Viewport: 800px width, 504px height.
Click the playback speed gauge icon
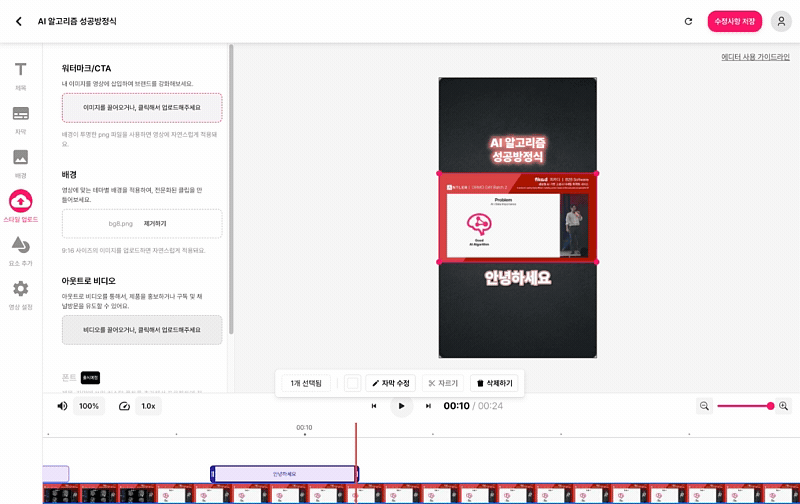124,406
